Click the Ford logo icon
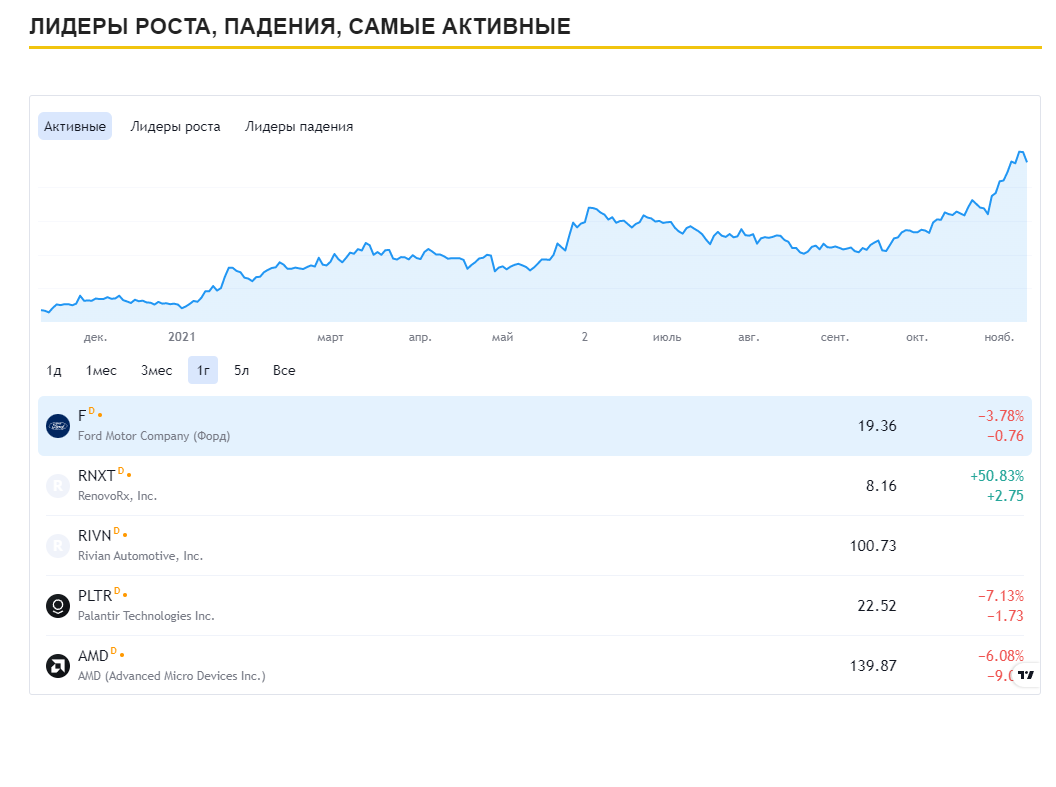Viewport: 1056px width, 787px height. tap(58, 426)
